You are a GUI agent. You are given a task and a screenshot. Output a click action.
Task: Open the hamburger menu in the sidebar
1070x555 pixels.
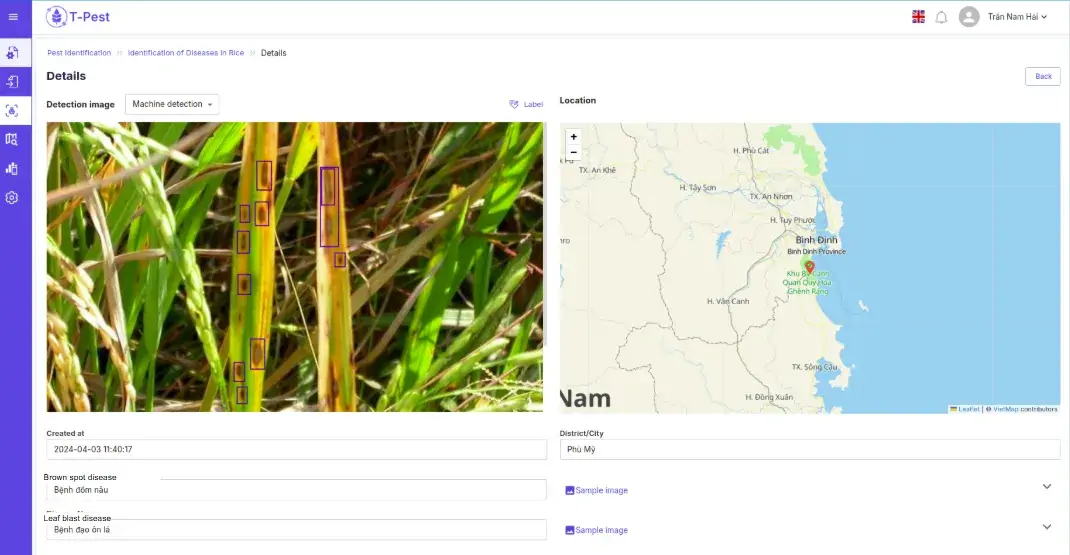click(x=13, y=16)
